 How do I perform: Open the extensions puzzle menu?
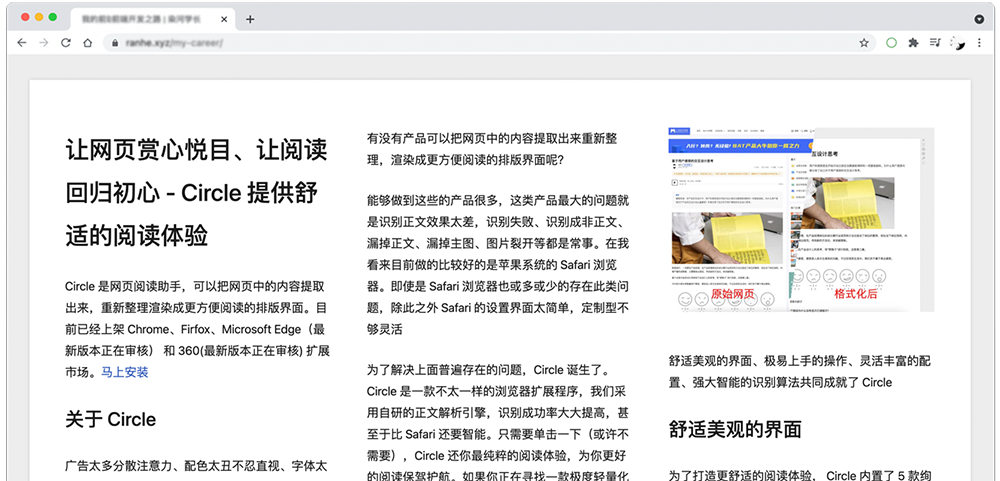(x=913, y=43)
